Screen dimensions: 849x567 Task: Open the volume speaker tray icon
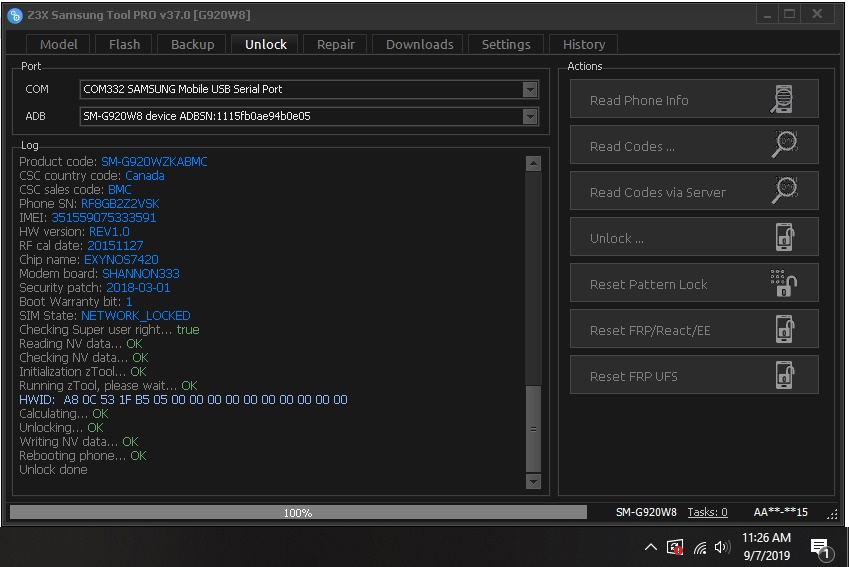(722, 548)
